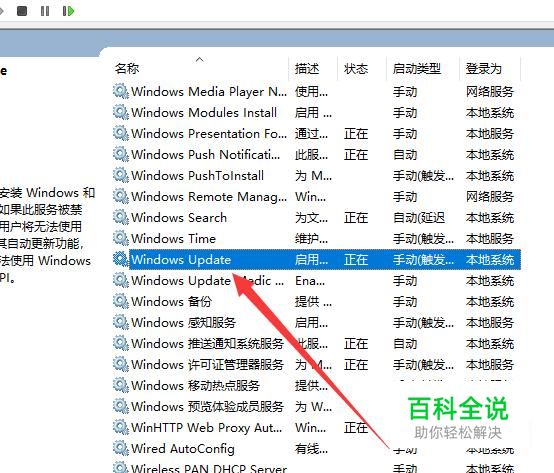Click gear icon beside Windows 预览体验成员服务
Image resolution: width=554 pixels, height=473 pixels.
121,407
